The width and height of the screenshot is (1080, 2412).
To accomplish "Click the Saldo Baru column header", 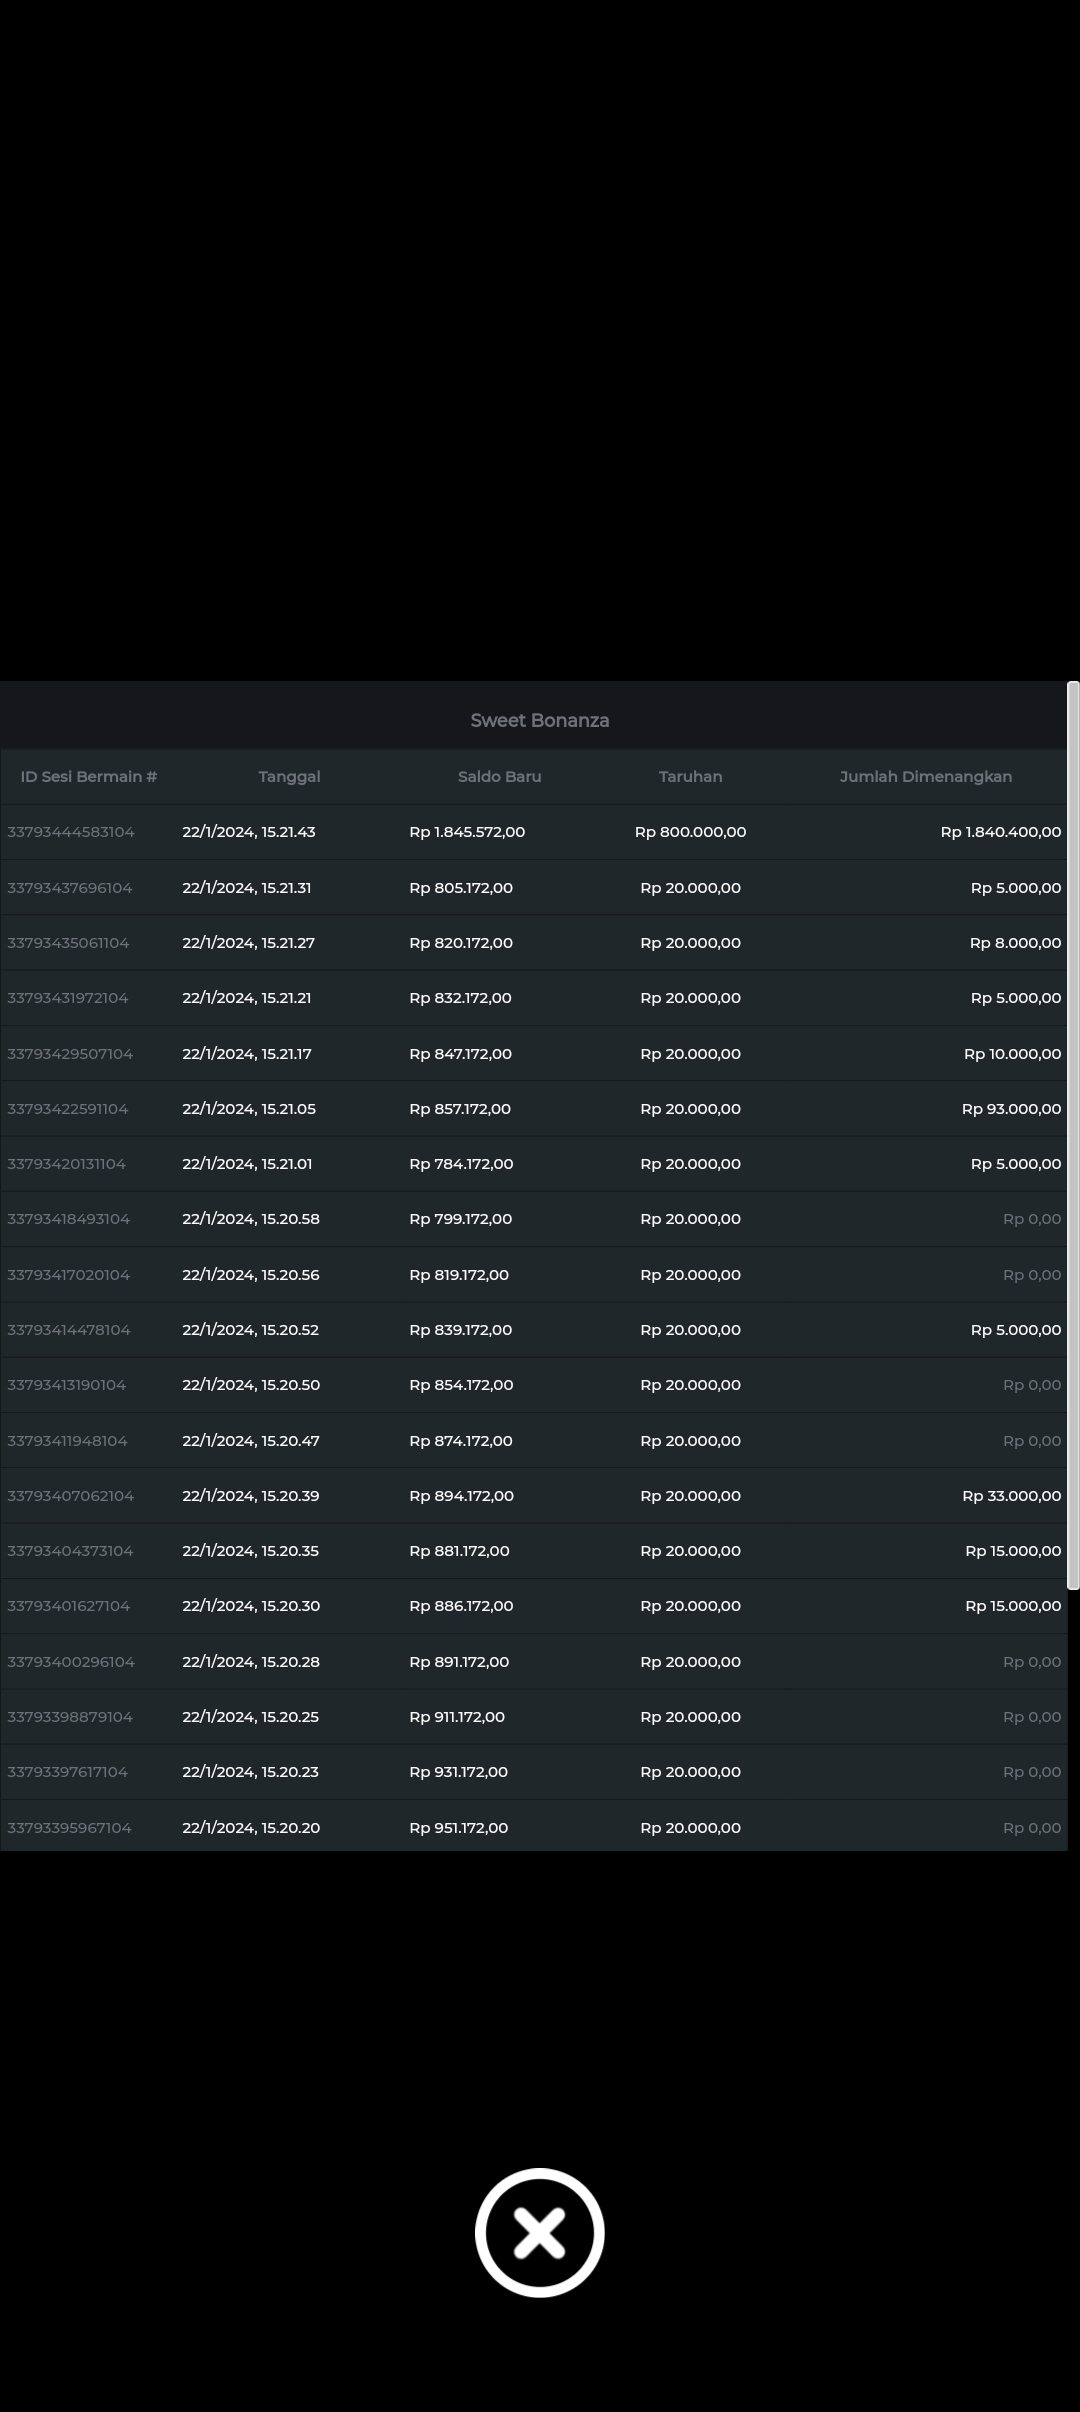I will pyautogui.click(x=499, y=777).
